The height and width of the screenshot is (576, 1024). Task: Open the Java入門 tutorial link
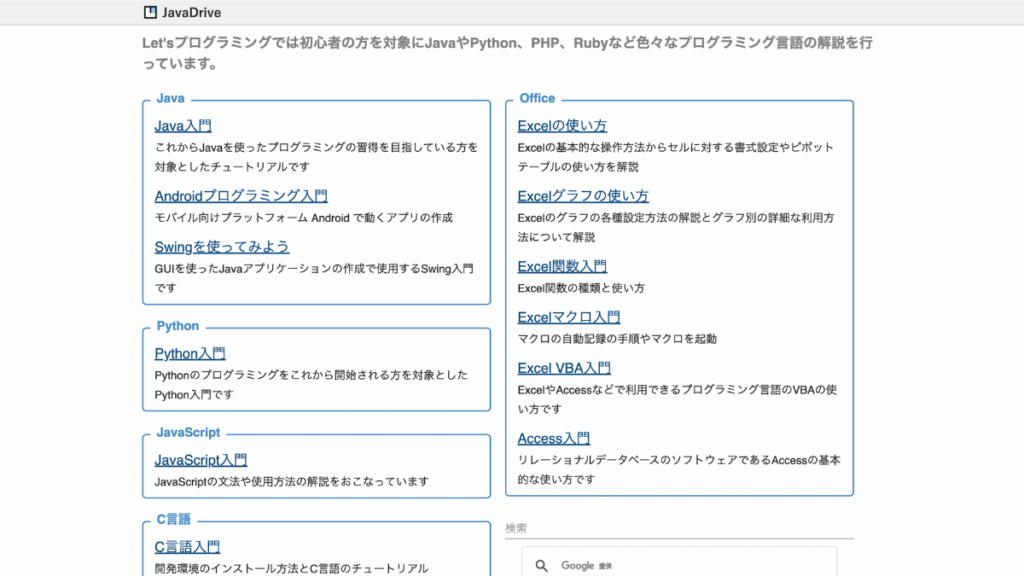[x=181, y=126]
